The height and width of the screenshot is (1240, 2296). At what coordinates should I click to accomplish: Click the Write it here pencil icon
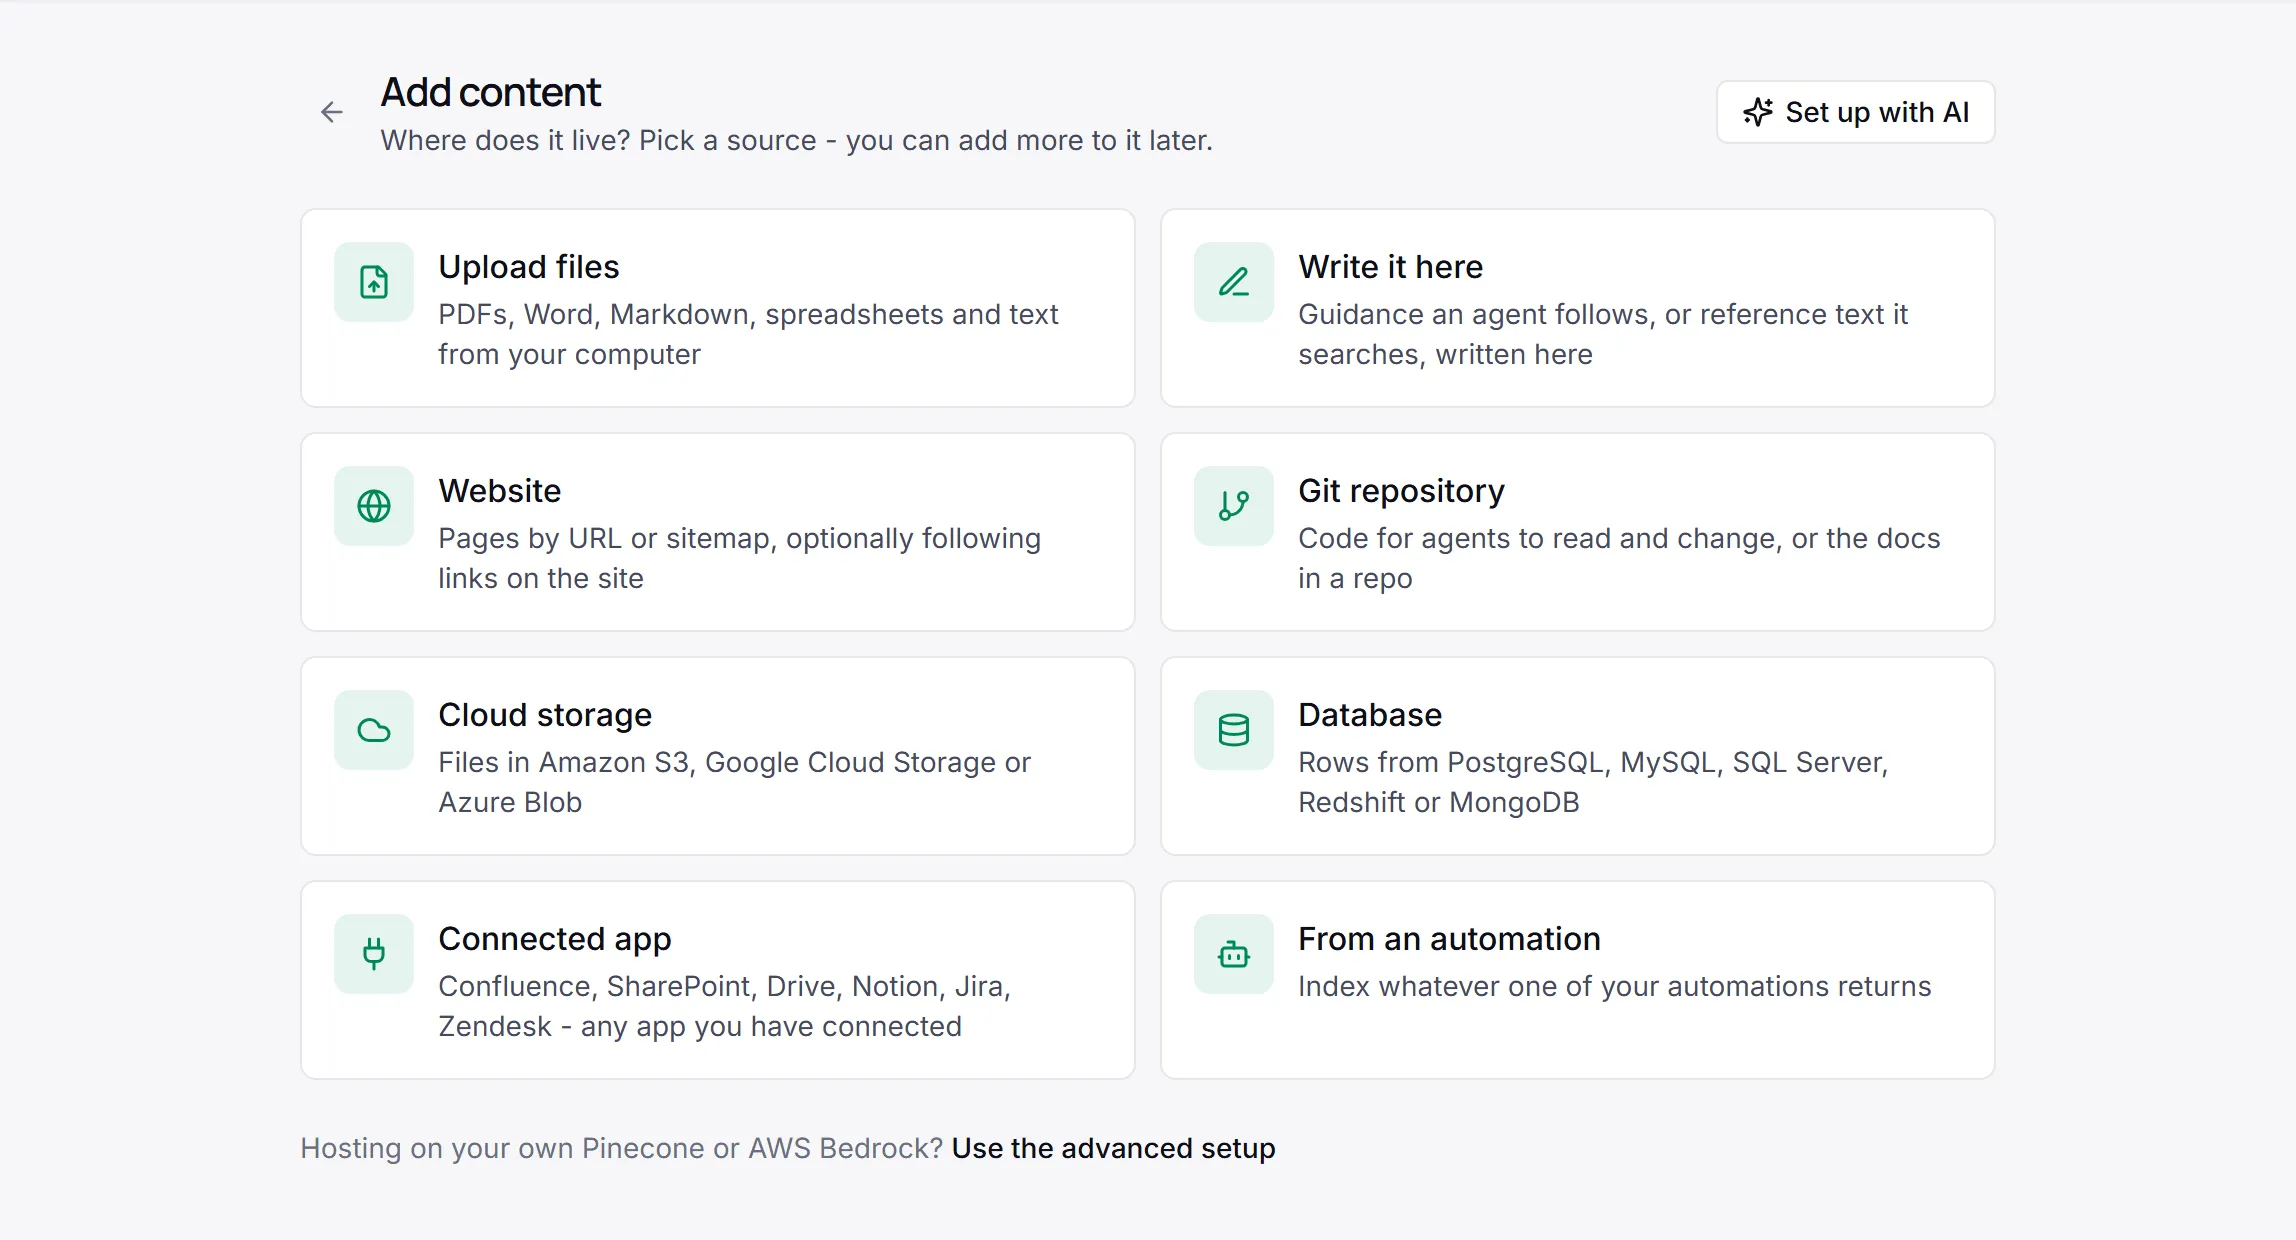click(x=1234, y=282)
